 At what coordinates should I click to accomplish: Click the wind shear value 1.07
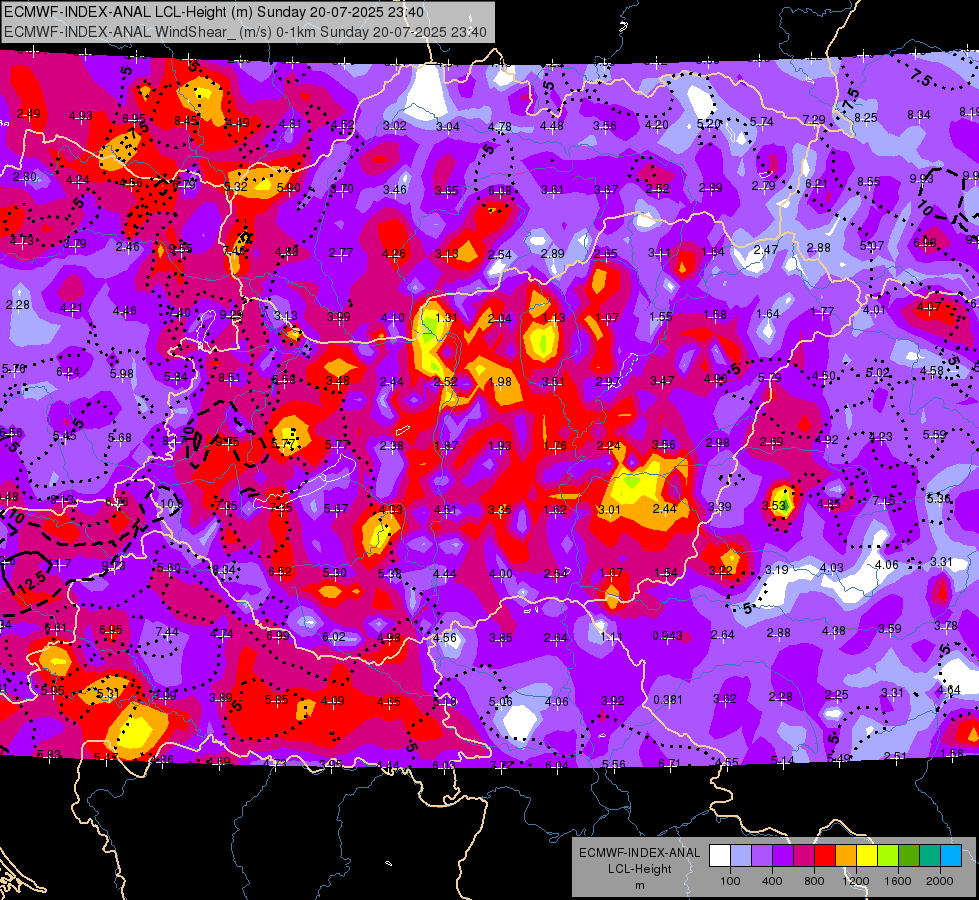point(607,318)
